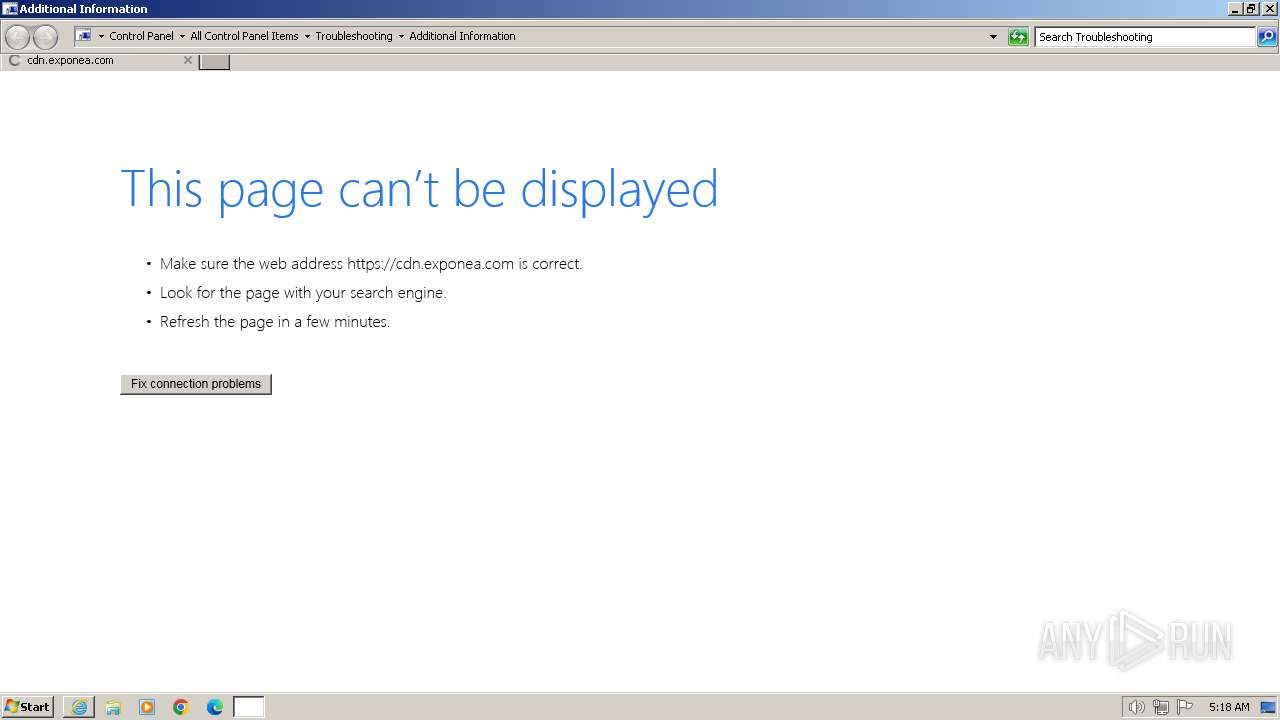Open the volume speaker tray icon
Screen dimensions: 1280x720
tap(1136, 707)
